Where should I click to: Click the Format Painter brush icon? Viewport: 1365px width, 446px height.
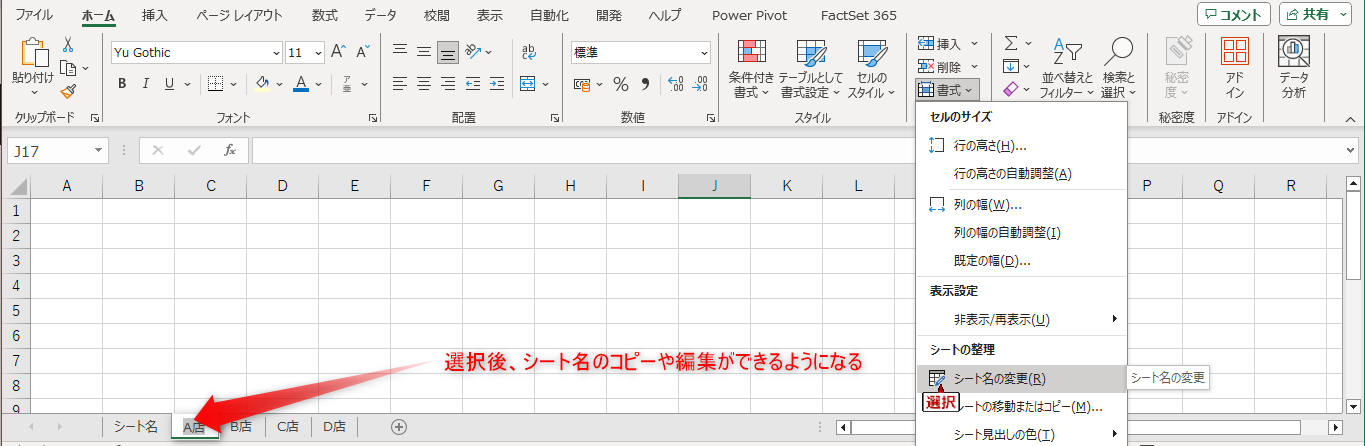68,91
